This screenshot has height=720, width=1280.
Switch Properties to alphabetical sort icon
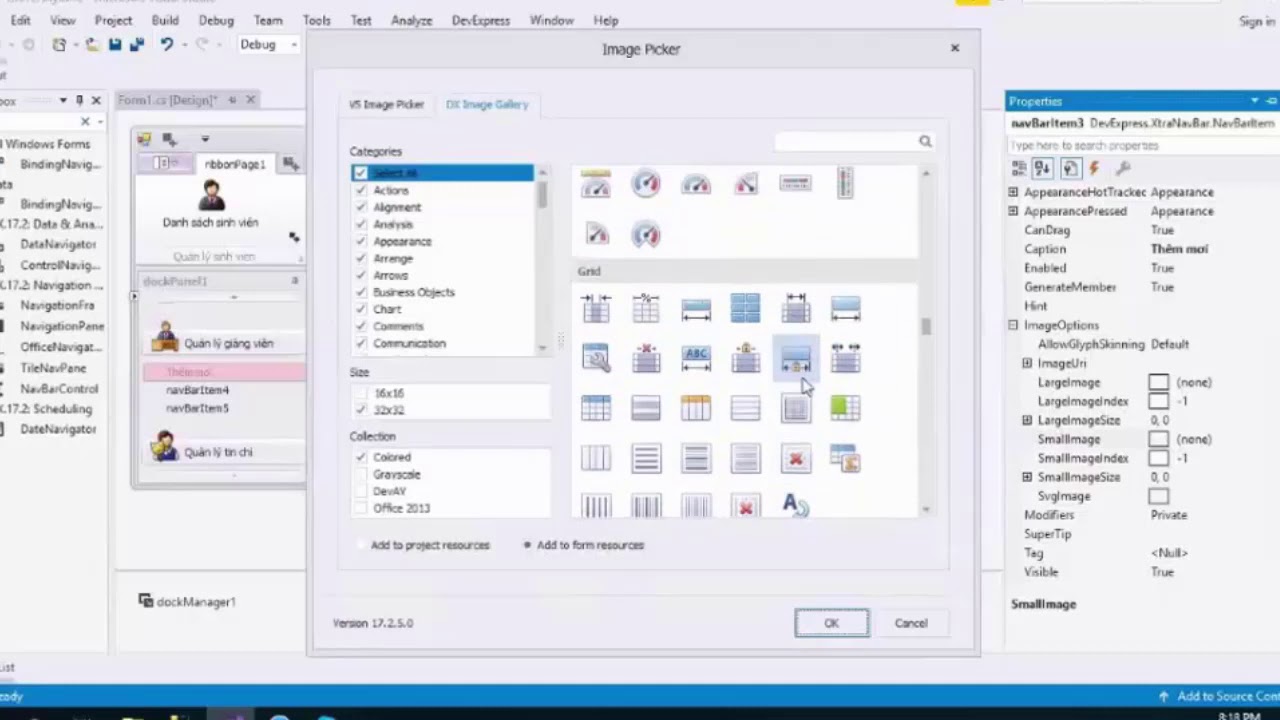click(1042, 168)
